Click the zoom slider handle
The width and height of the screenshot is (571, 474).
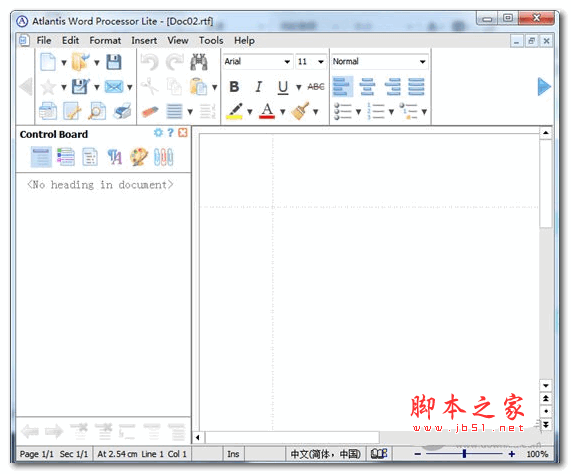(x=464, y=454)
